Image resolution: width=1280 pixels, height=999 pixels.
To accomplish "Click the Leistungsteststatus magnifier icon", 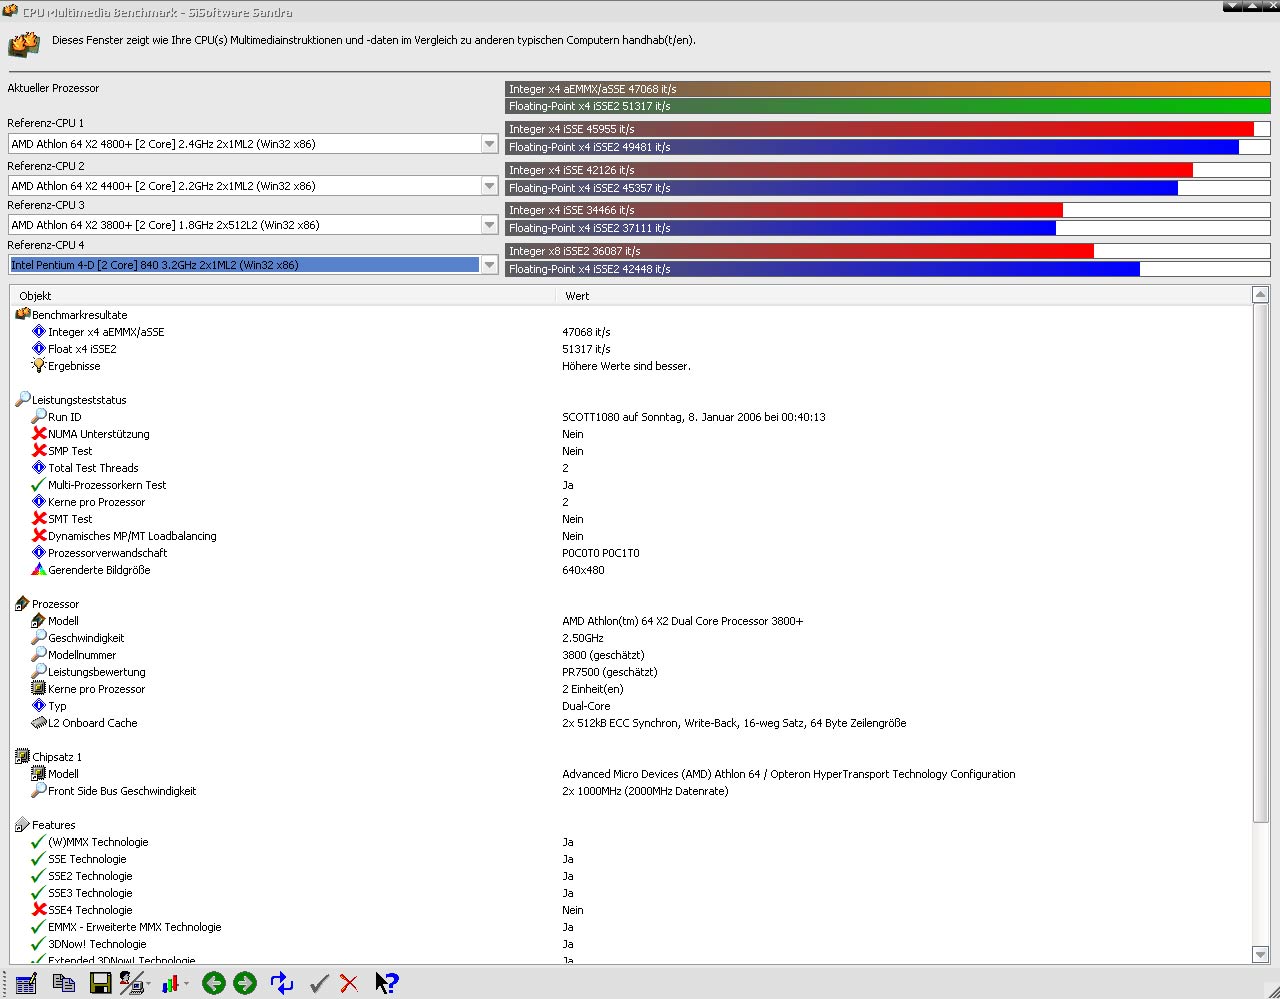I will [x=23, y=399].
